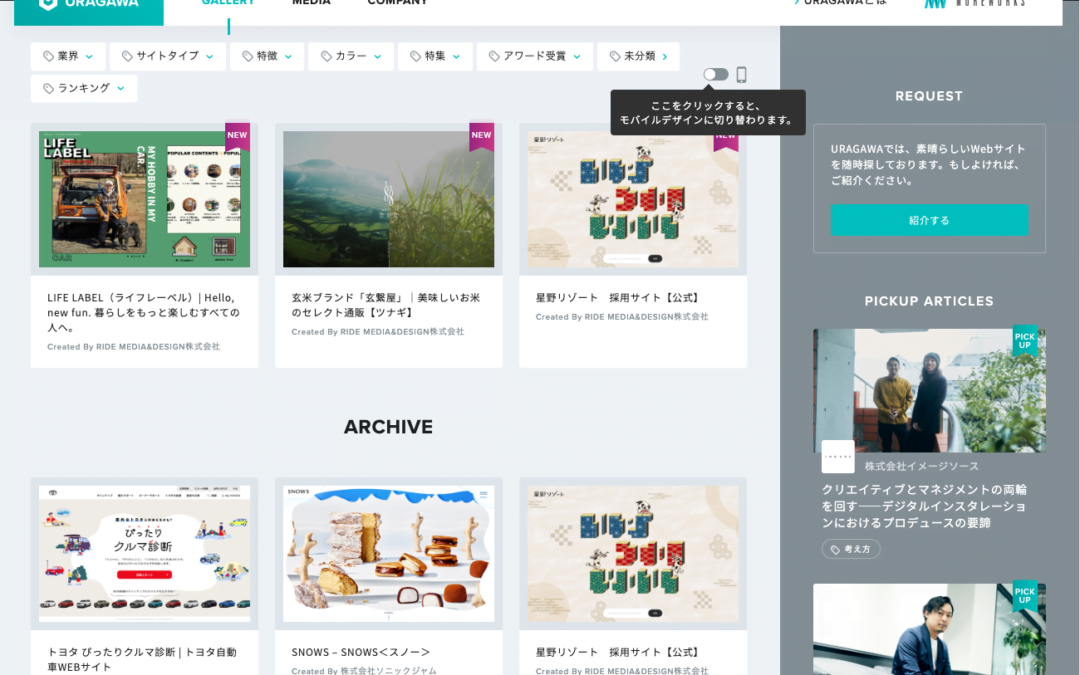This screenshot has height=675, width=1080.
Task: Toggle the mobile design switch
Action: pos(716,74)
